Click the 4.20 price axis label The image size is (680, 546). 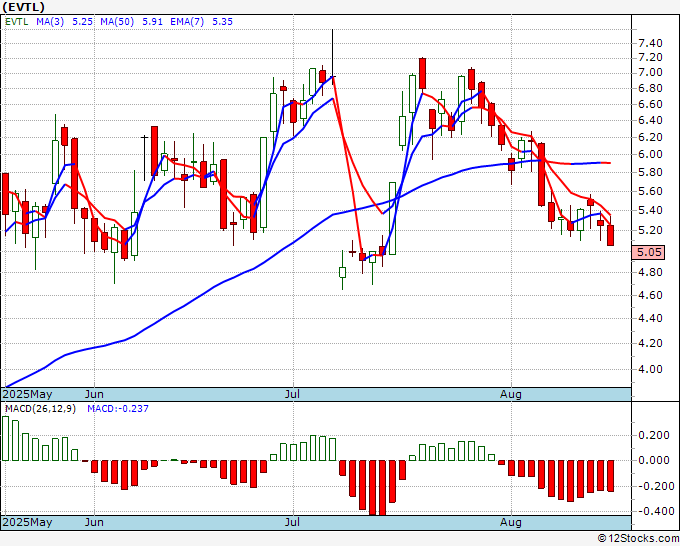click(650, 343)
